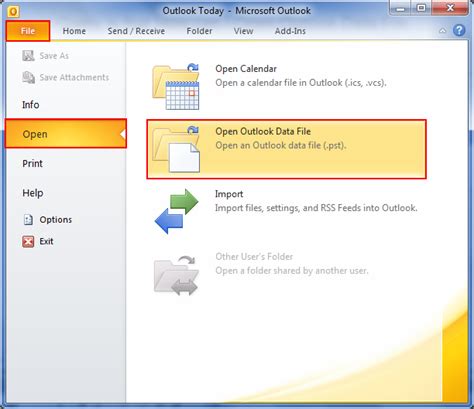Open Outlook Options label
474x409 pixels.
tap(56, 220)
